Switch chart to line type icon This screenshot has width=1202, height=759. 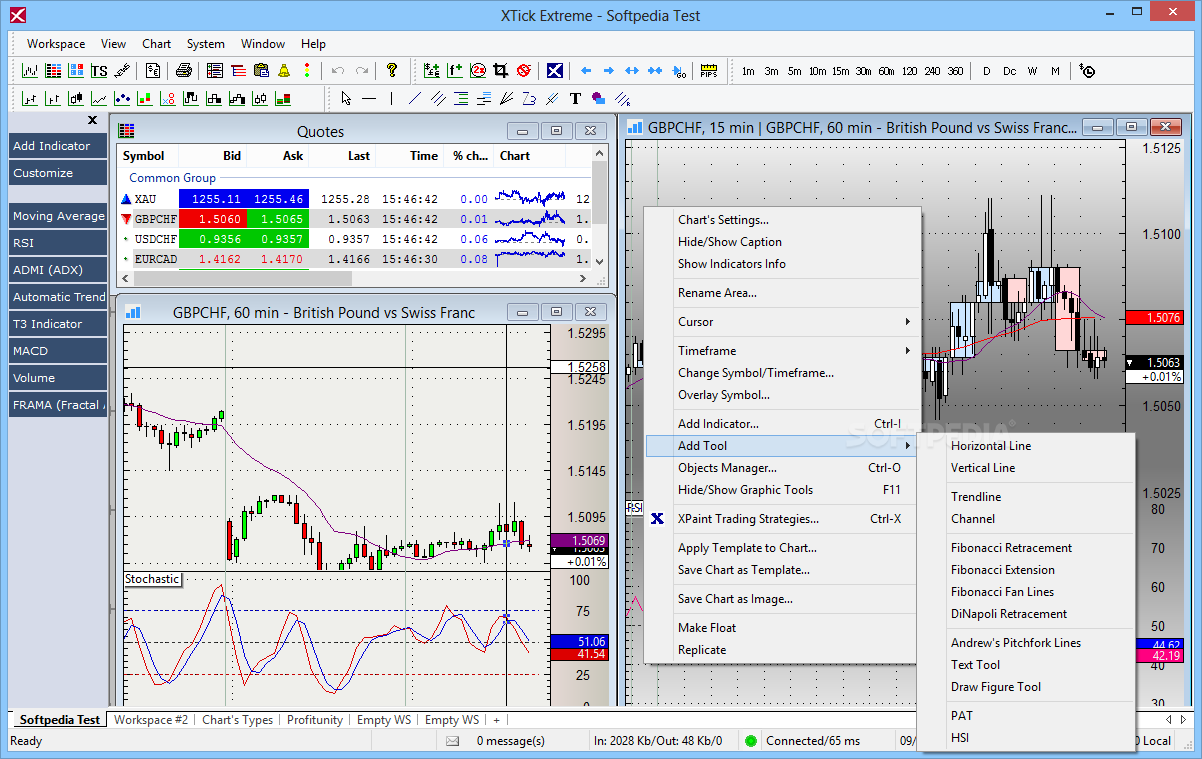coord(99,98)
